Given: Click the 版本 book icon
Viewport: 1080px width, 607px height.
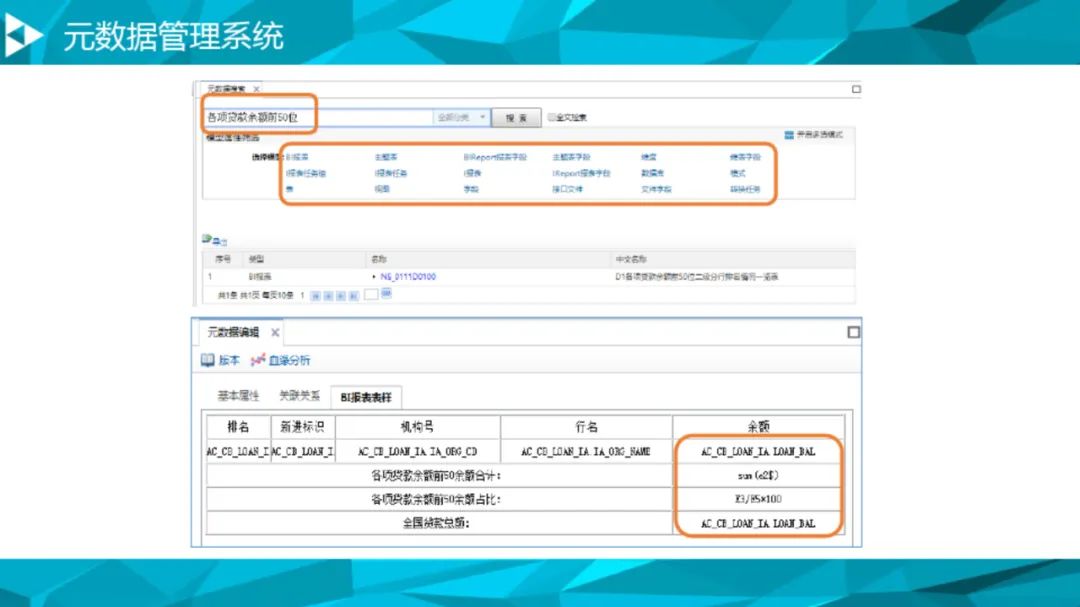Looking at the screenshot, I should tap(207, 360).
